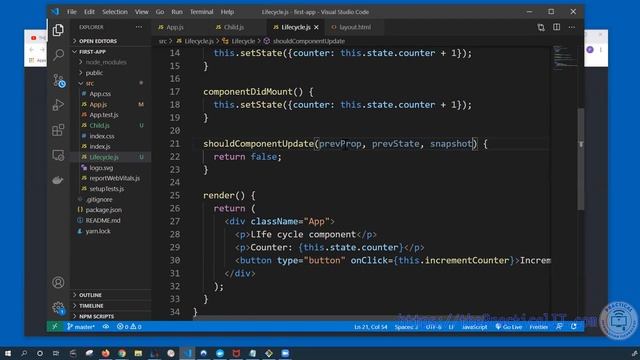
Task: Open the Source Control view
Action: tap(58, 80)
